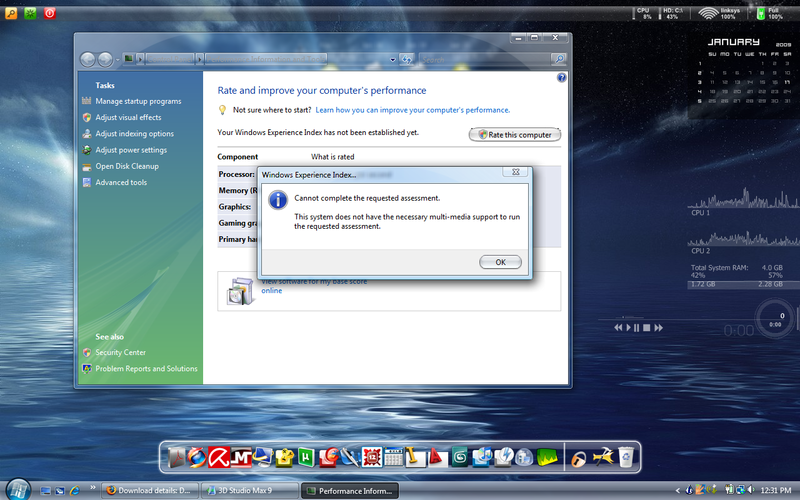Screen dimensions: 800x500
Task: Click the Search field in window
Action: pos(485,60)
